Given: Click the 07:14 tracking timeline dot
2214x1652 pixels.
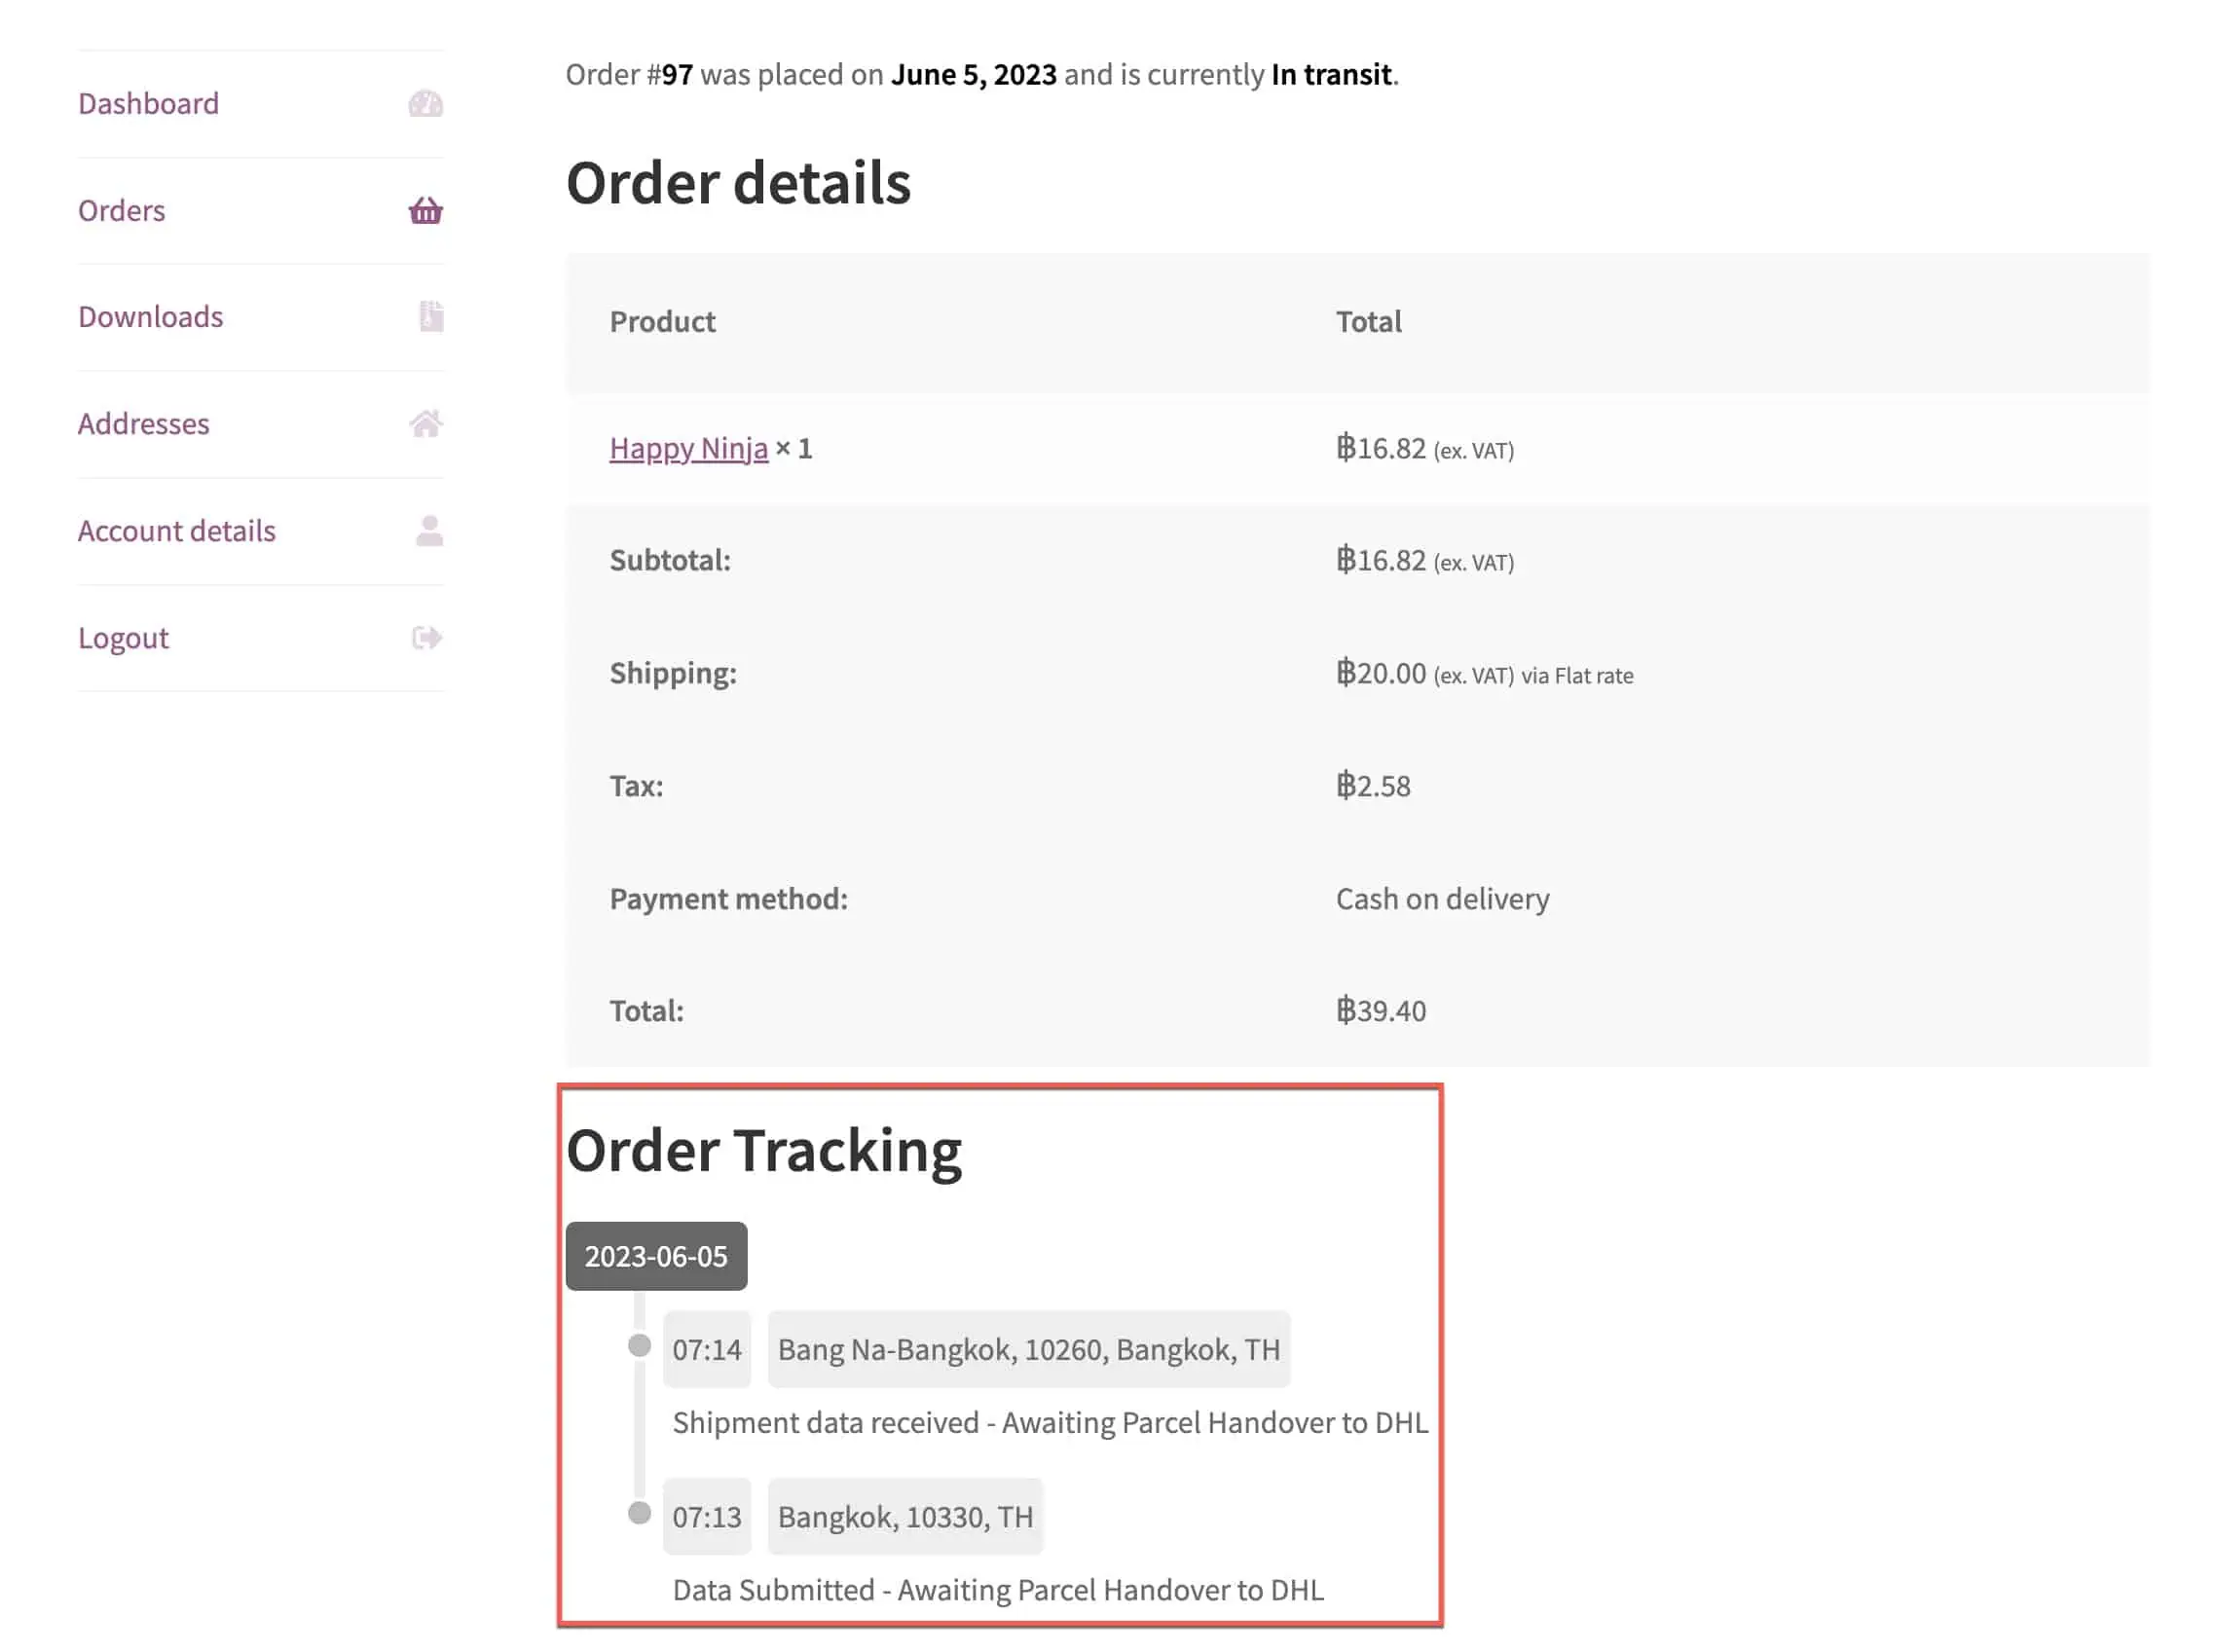Looking at the screenshot, I should tap(639, 1346).
